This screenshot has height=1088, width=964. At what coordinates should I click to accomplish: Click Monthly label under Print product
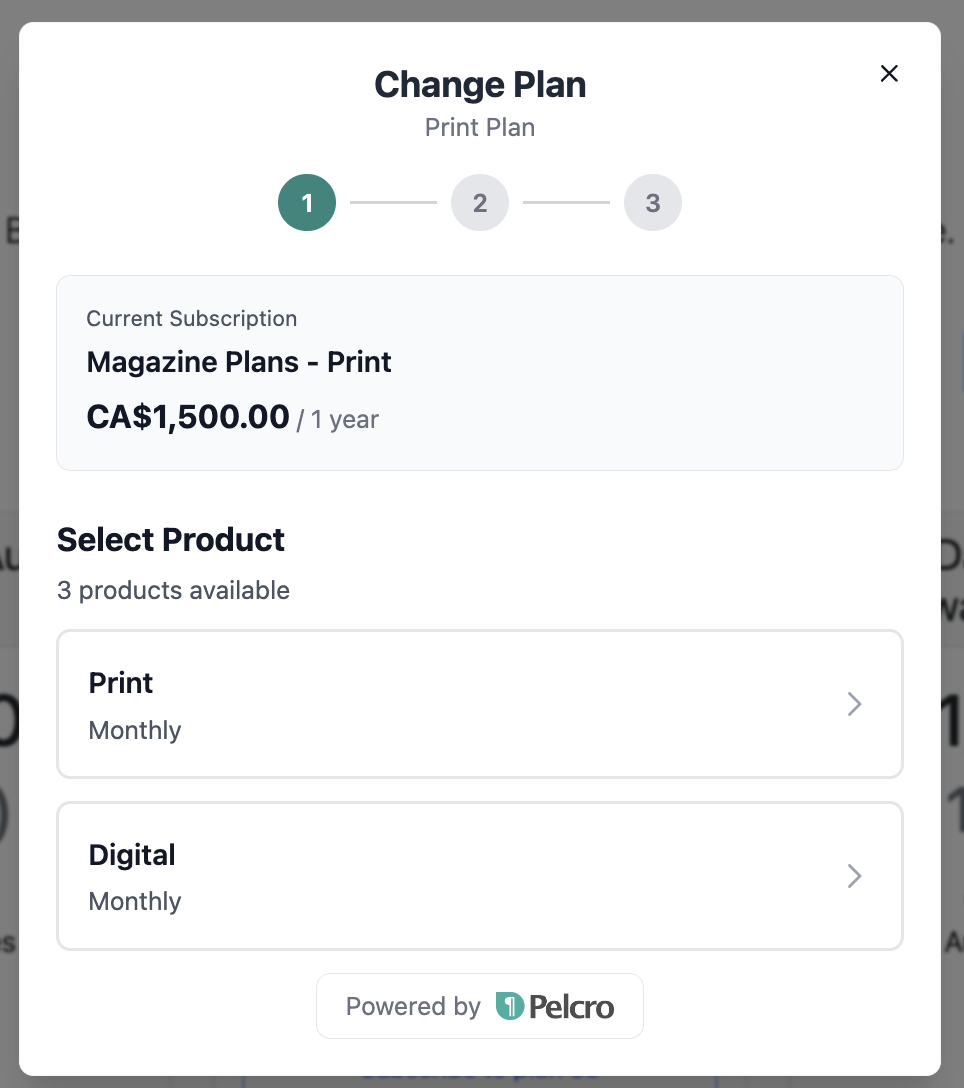click(135, 730)
